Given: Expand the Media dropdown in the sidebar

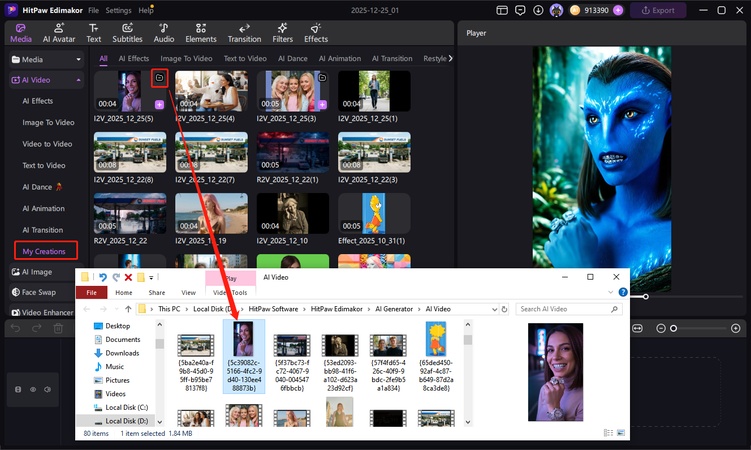Looking at the screenshot, I should 78,59.
